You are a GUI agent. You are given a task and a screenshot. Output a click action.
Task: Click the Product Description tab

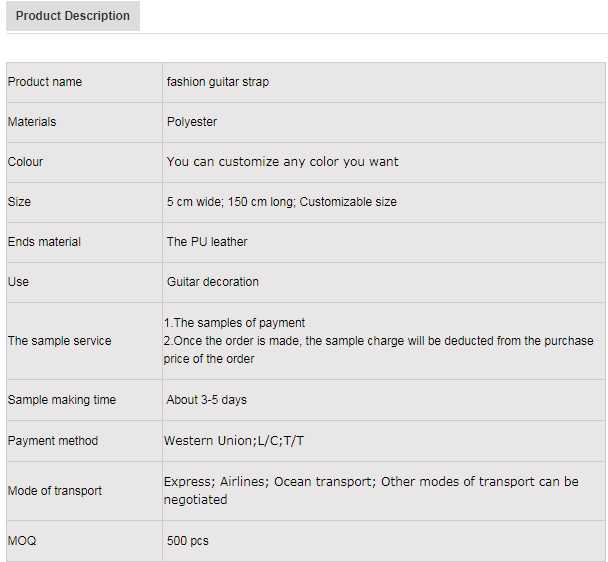tap(73, 16)
